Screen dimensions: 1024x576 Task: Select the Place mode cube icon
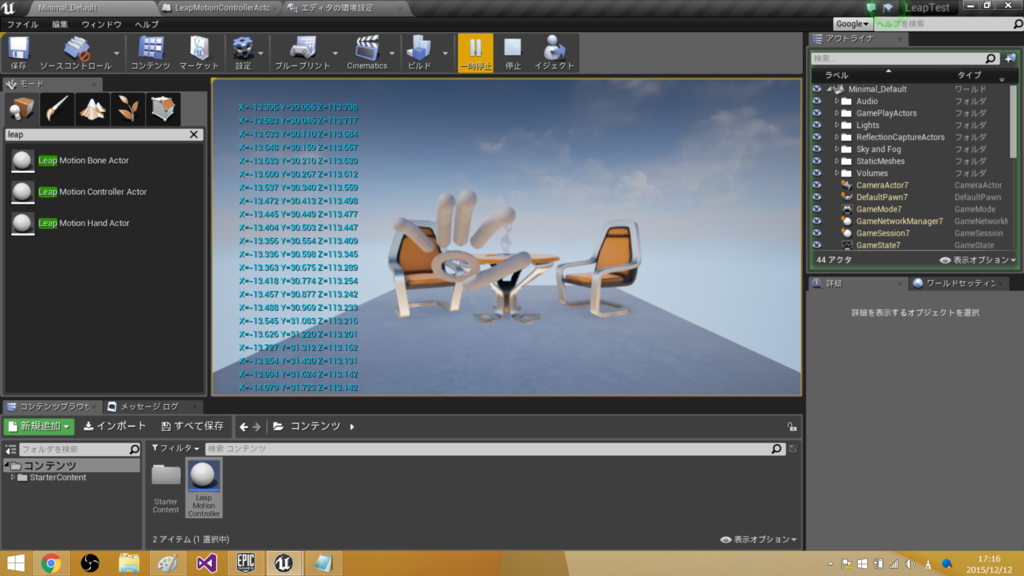(22, 108)
